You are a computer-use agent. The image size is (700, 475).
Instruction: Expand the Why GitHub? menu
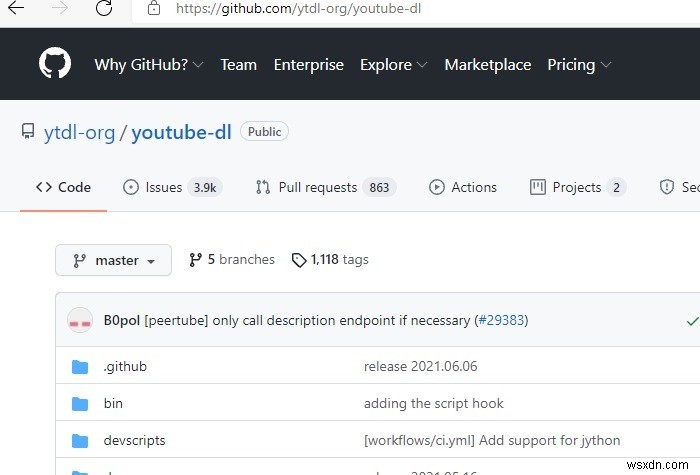148,65
